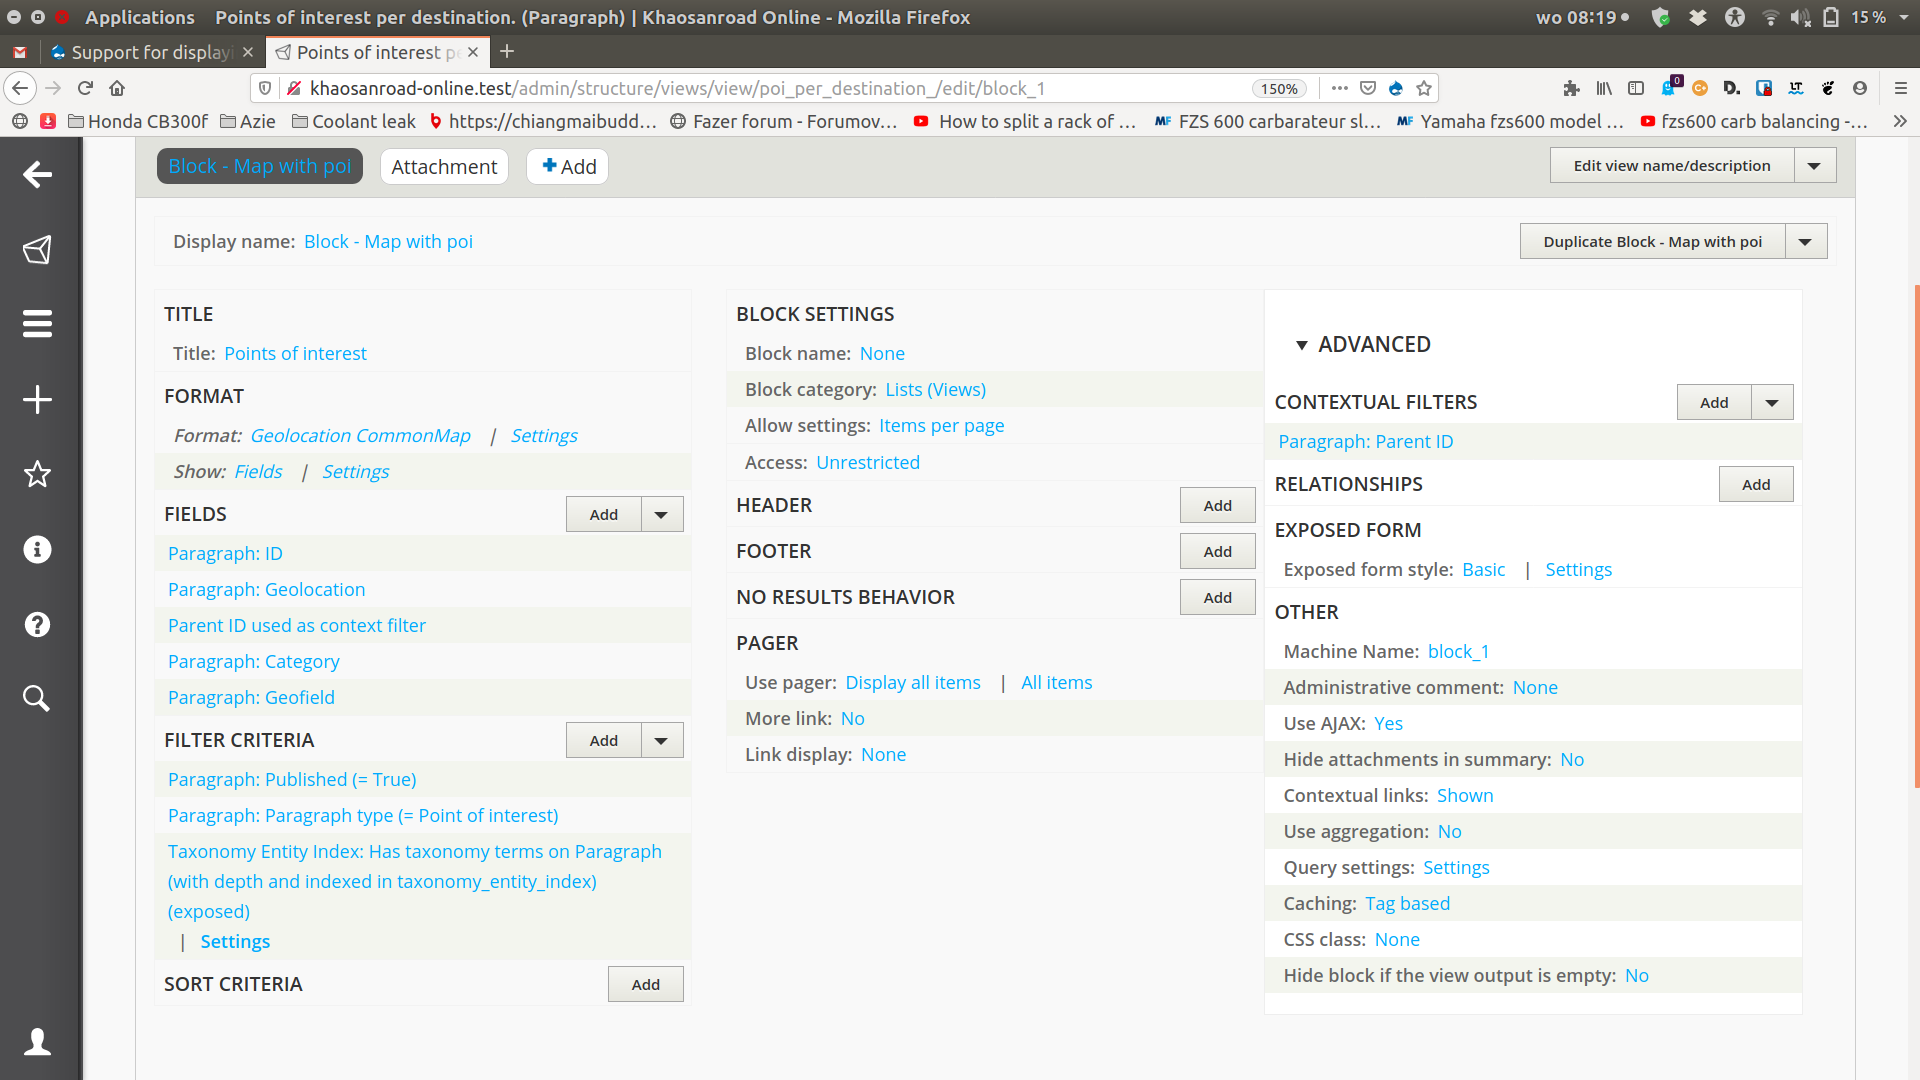Expand dropdown beside Edit view name/description

[x=1814, y=166]
